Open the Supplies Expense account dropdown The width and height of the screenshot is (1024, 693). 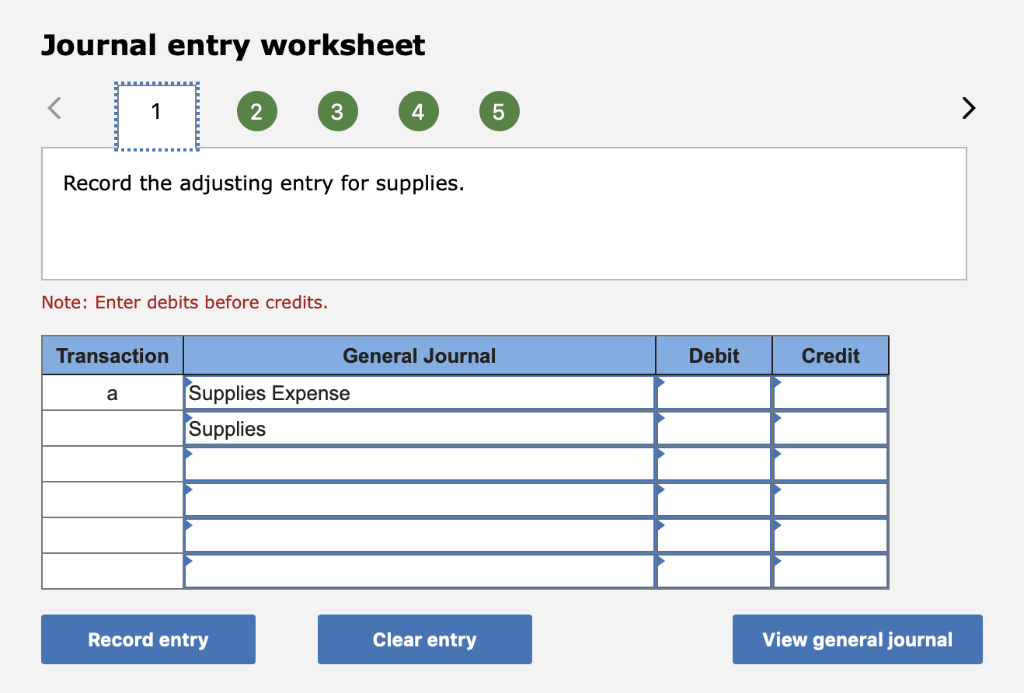[x=419, y=393]
